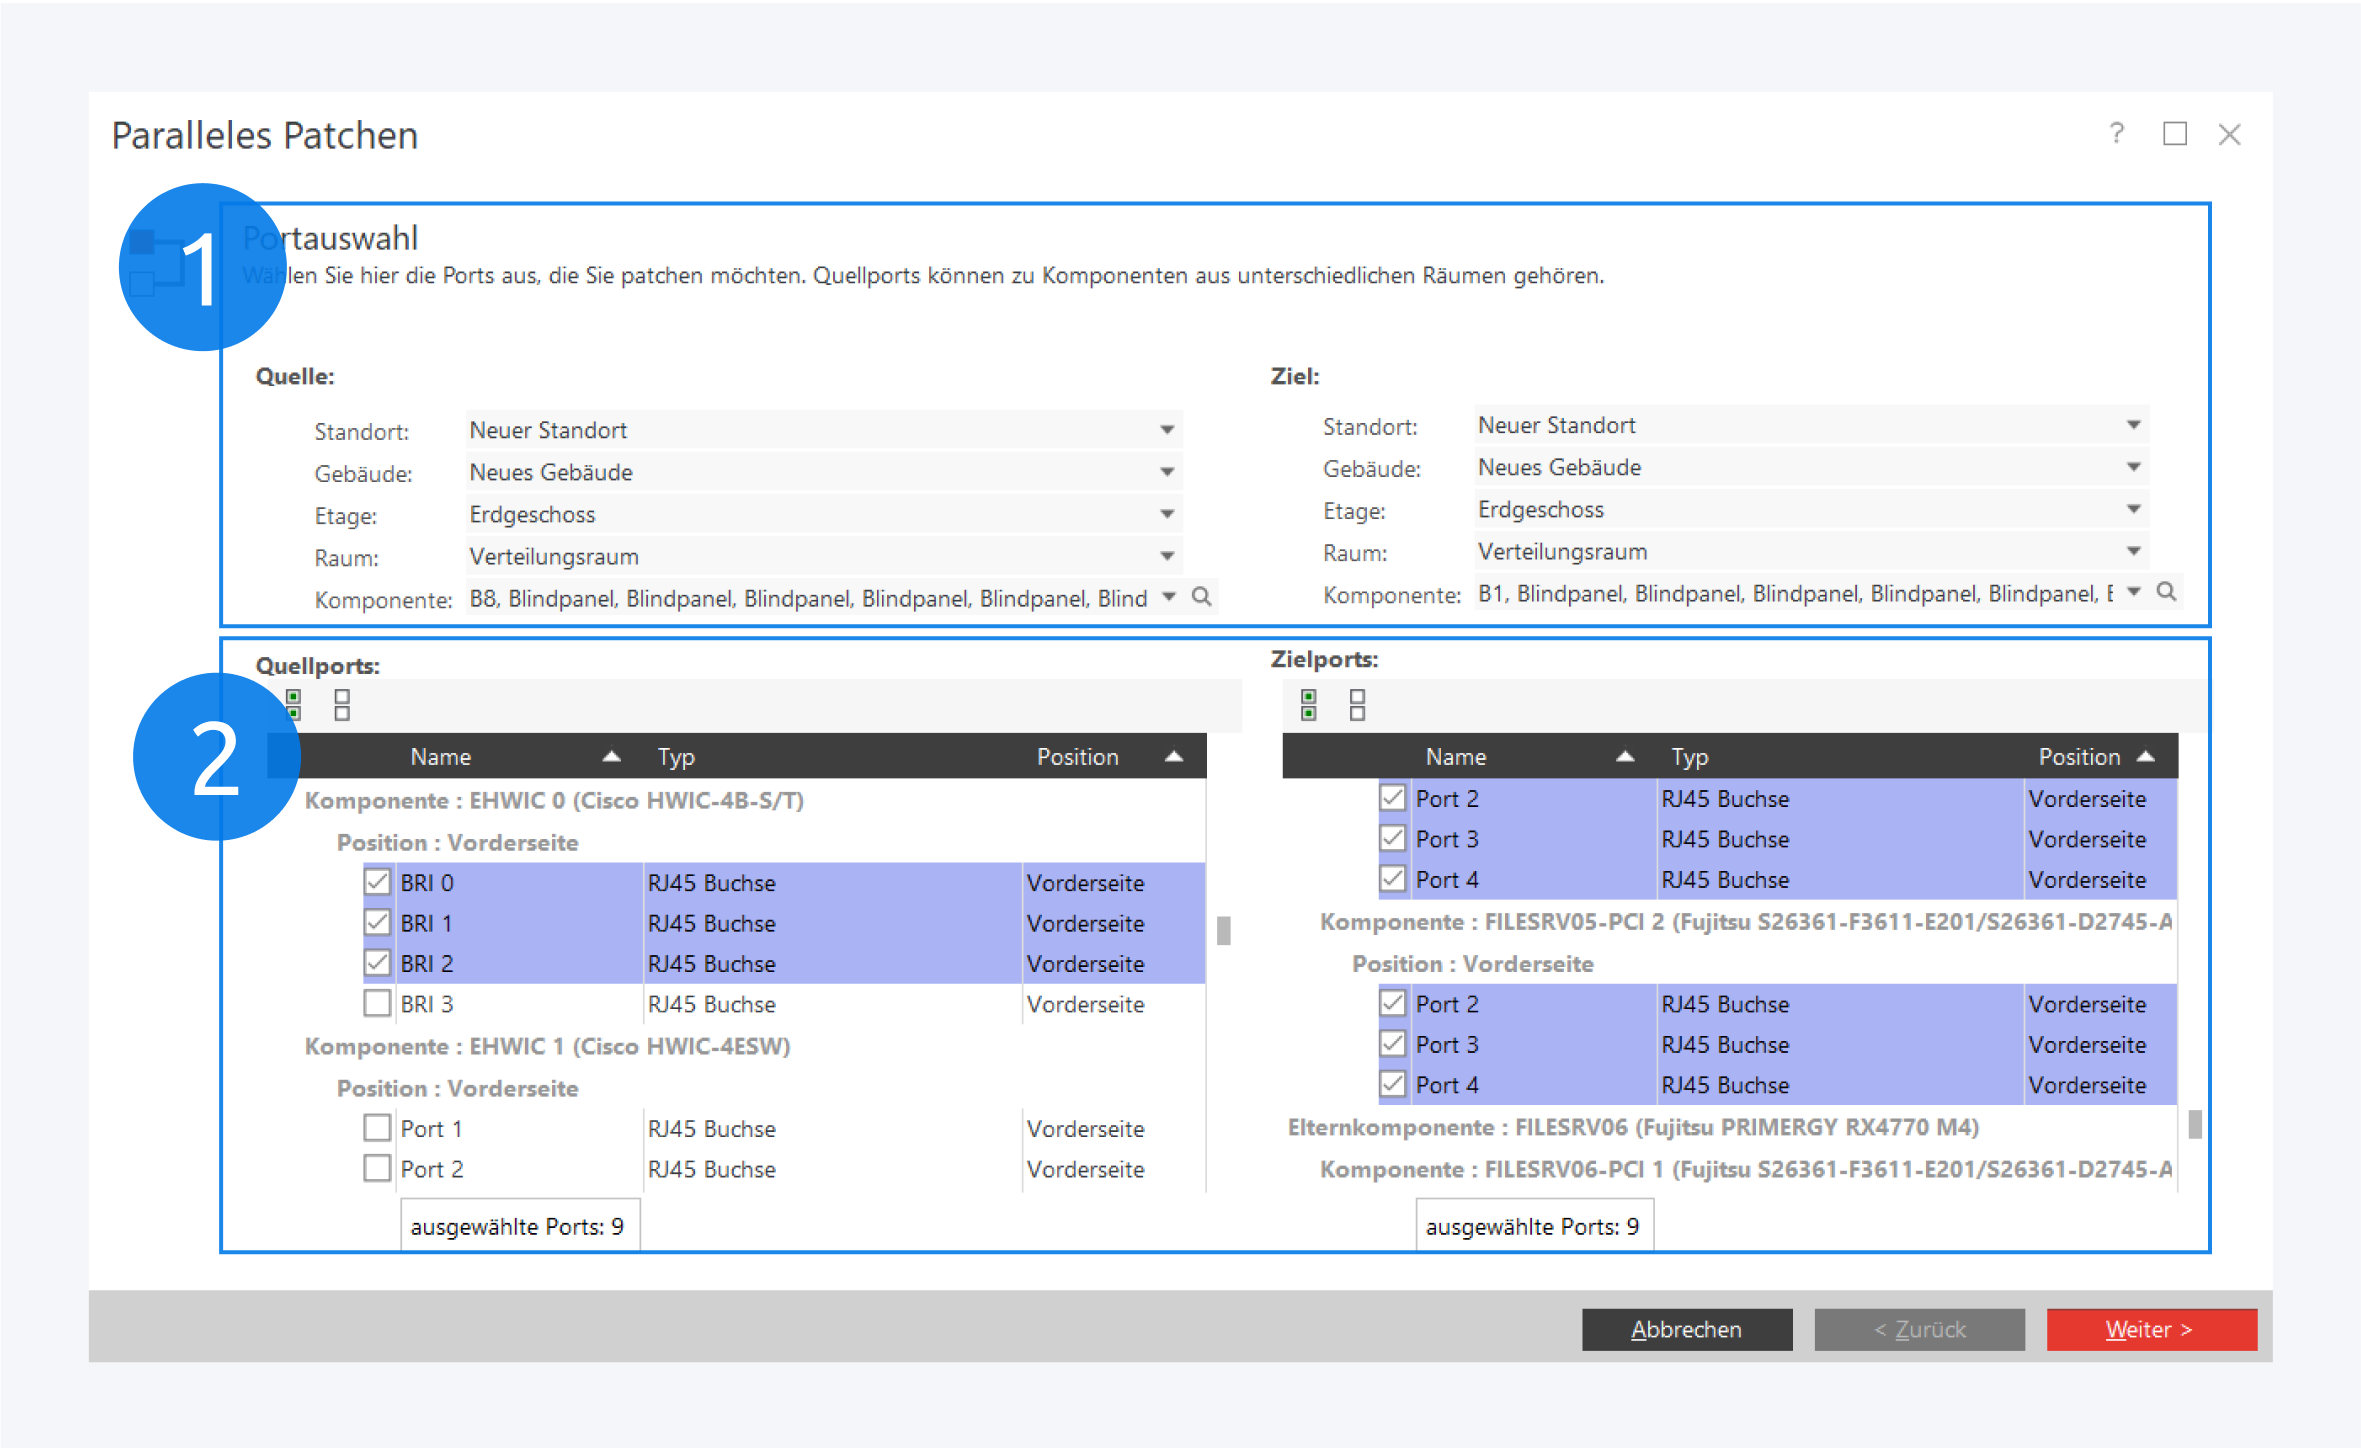Click deselect-all icon above Quellports list
Image resolution: width=2361 pixels, height=1448 pixels.
click(342, 705)
